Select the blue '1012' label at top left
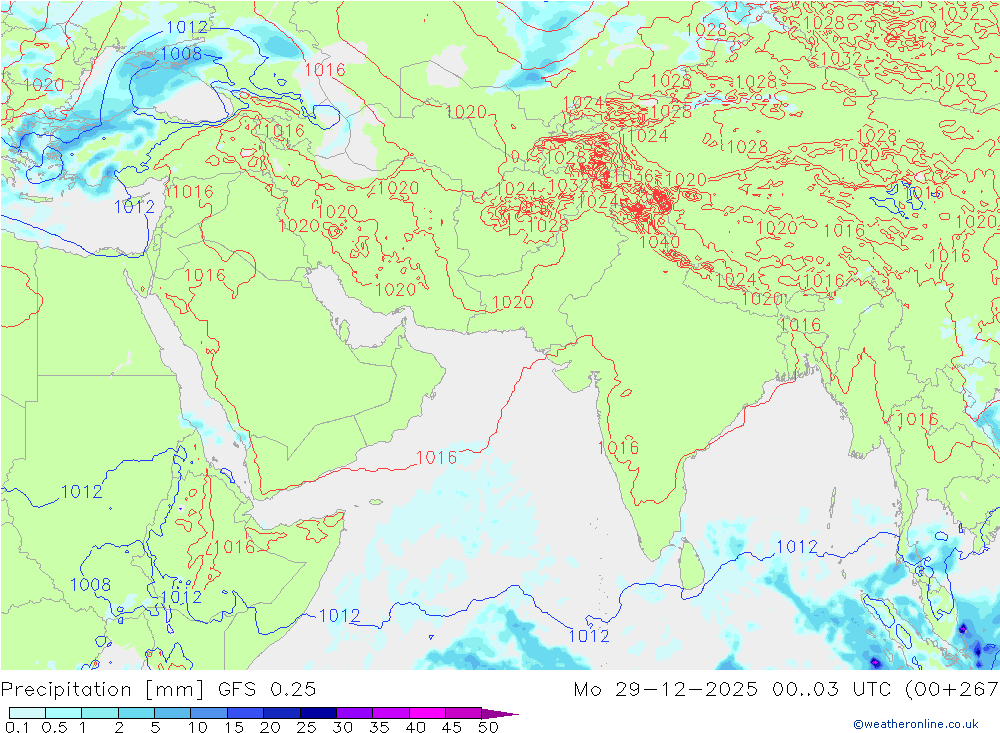The height and width of the screenshot is (733, 1000). [187, 27]
